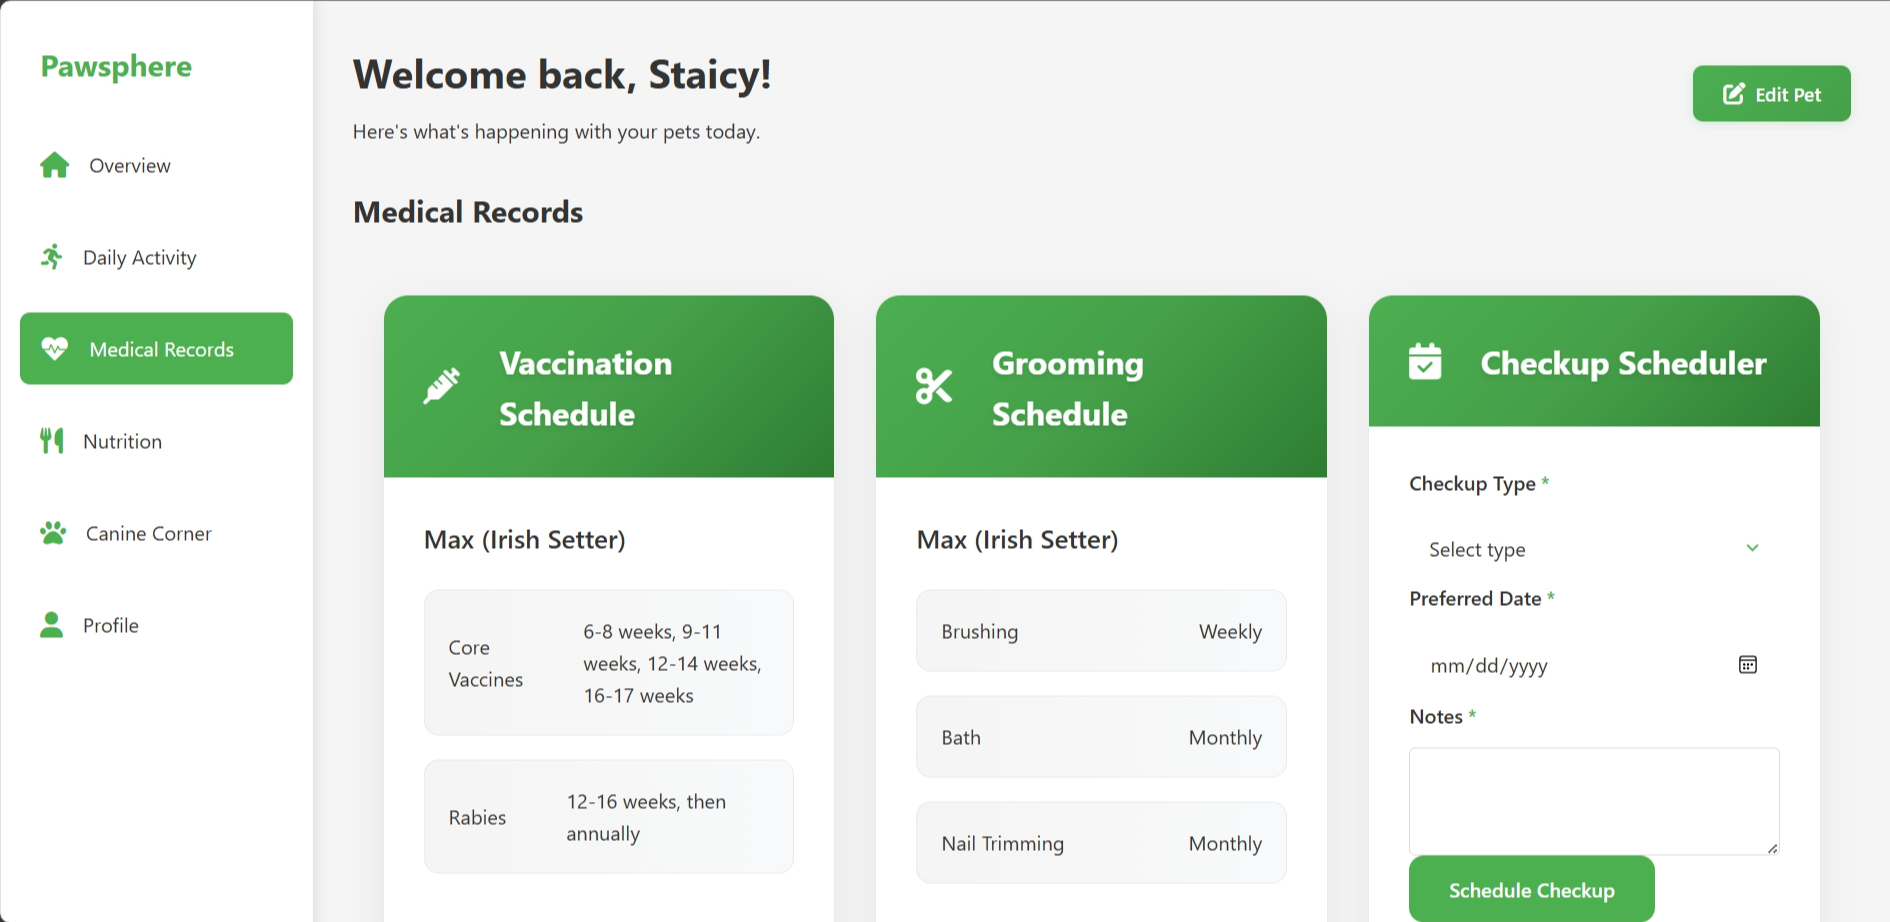Select the Daily Activity running icon

tap(53, 256)
